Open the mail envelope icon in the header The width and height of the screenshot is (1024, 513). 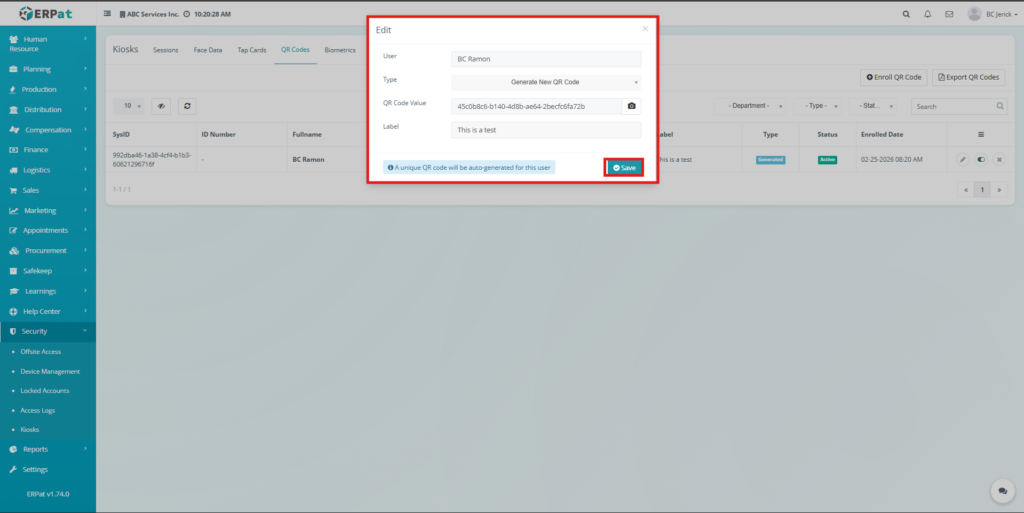[x=948, y=14]
